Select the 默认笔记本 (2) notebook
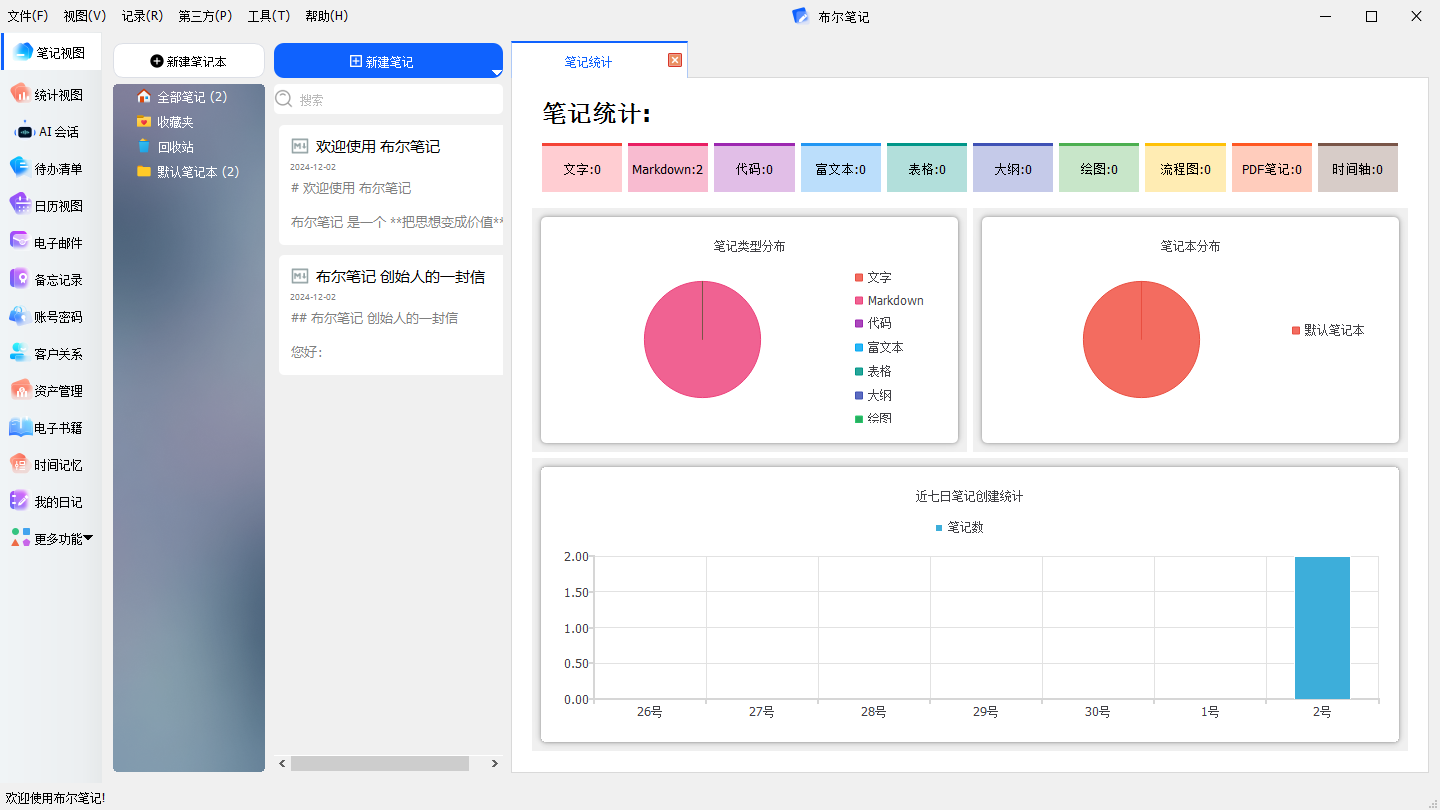The height and width of the screenshot is (810, 1440). coord(188,172)
